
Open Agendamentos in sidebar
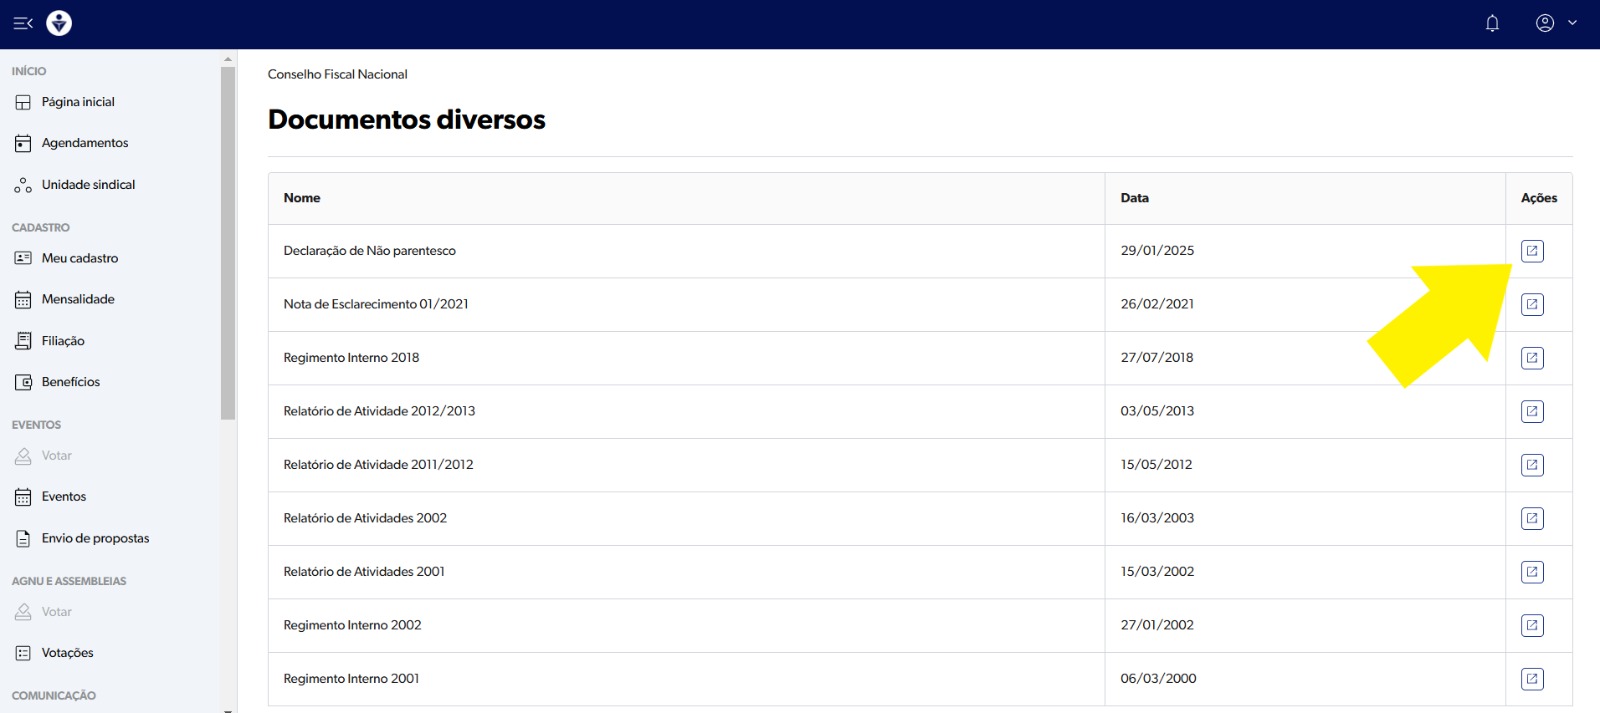[x=84, y=143]
